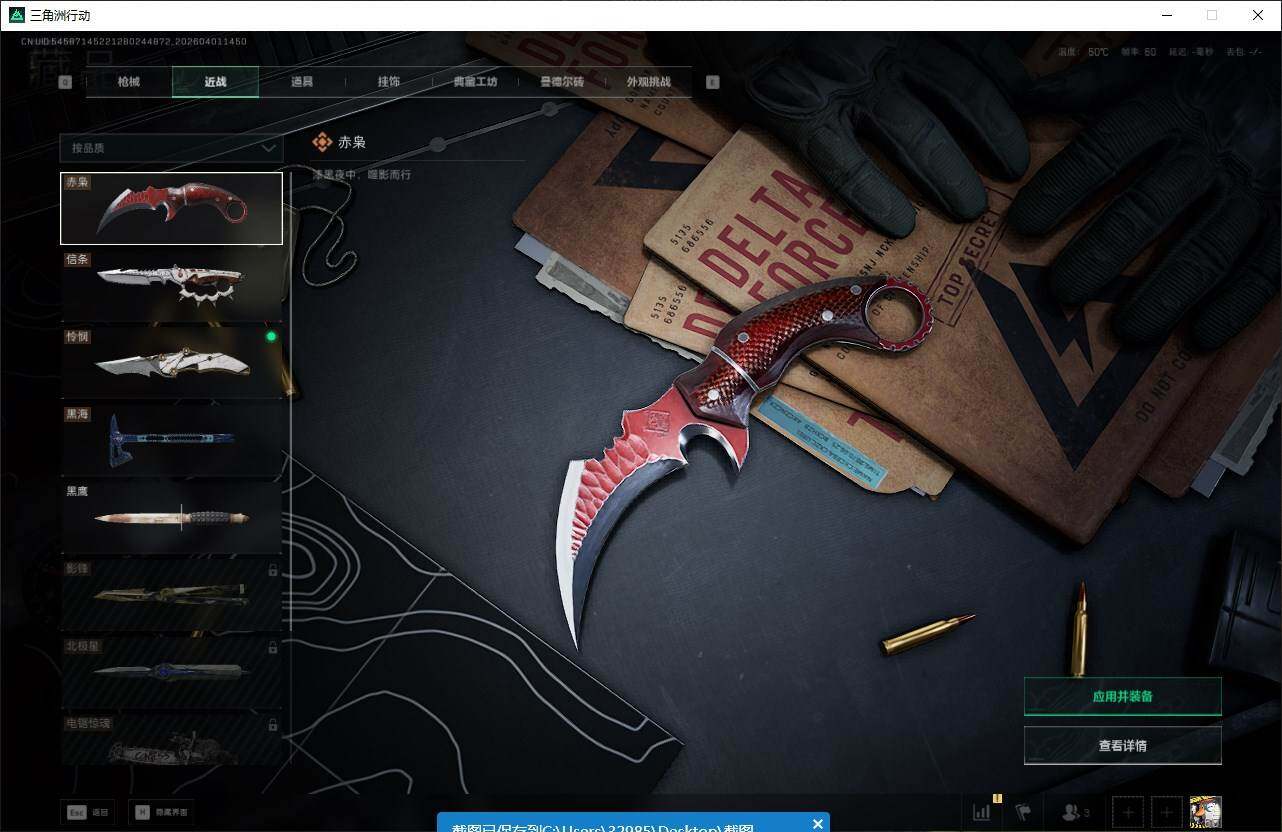
Task: Go to the 外观挑战 tab
Action: [x=648, y=82]
